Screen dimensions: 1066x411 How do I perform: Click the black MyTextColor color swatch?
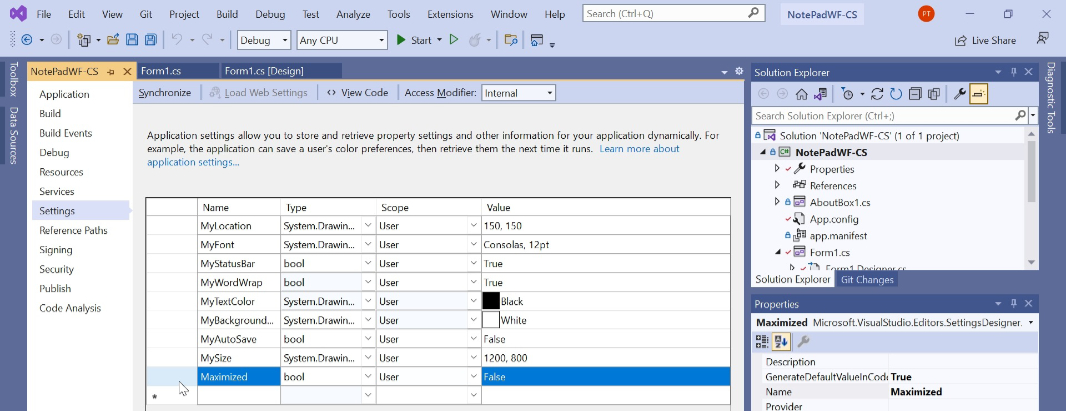point(490,301)
